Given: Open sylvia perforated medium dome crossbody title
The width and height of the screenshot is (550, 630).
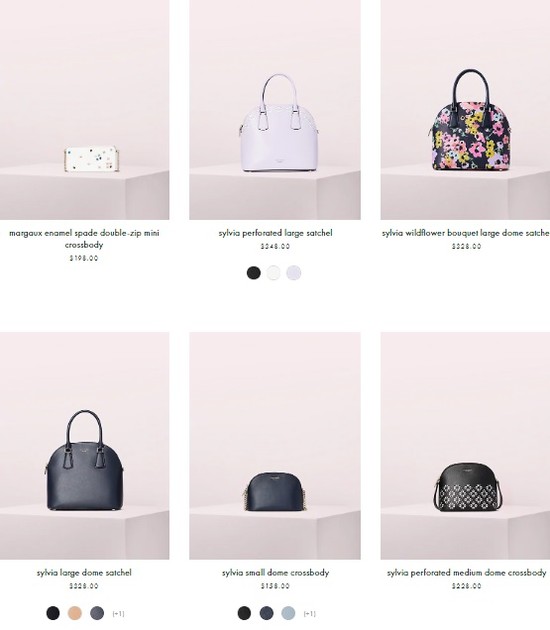Looking at the screenshot, I should click(x=466, y=573).
